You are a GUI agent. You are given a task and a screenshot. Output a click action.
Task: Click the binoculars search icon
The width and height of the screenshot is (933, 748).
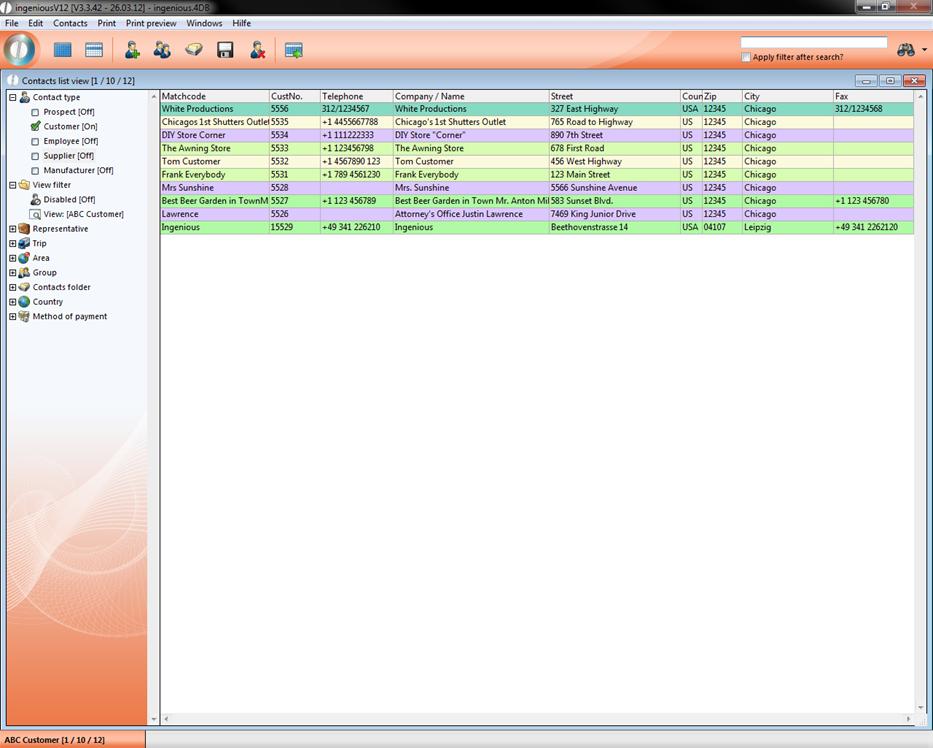click(905, 50)
